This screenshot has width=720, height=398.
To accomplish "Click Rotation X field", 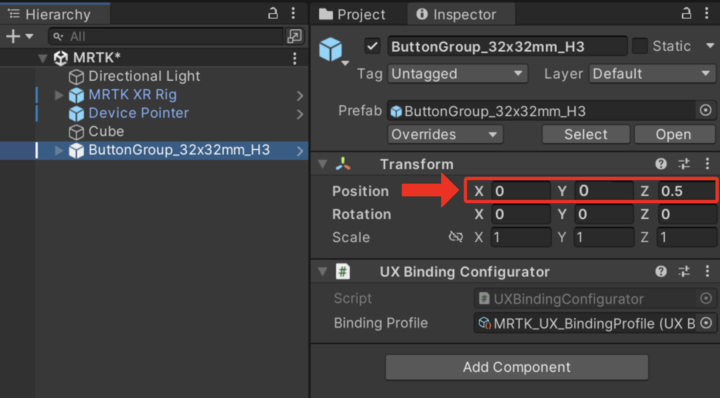I will (x=521, y=214).
